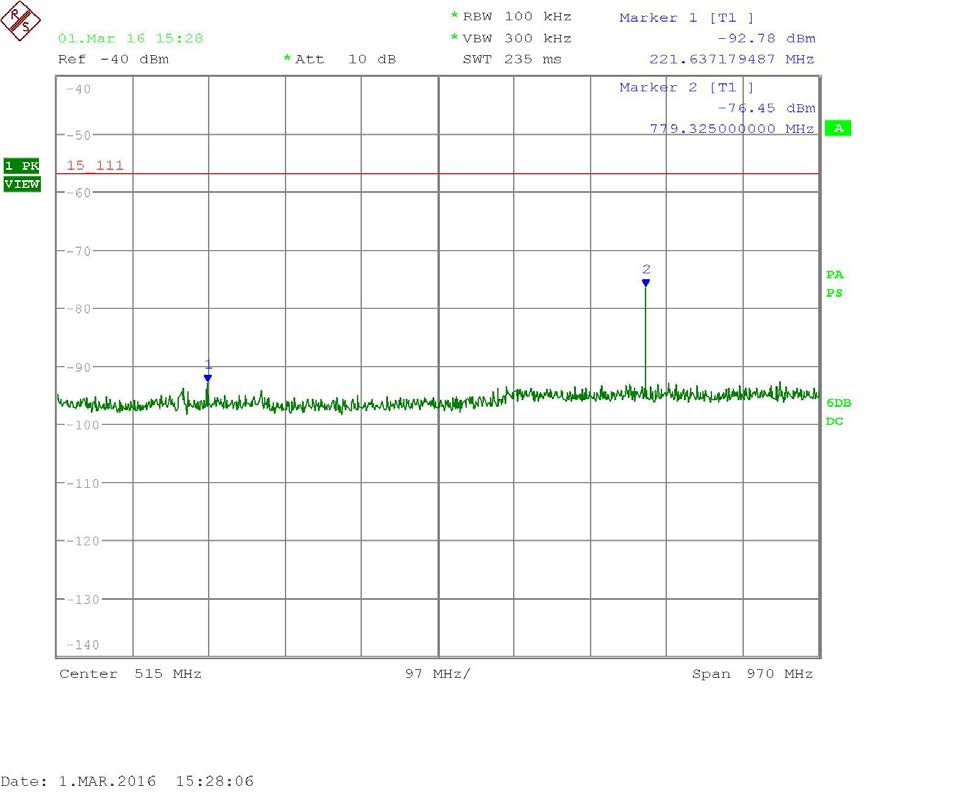Select marker 2 triangle on trace
975x810 pixels.
click(x=646, y=283)
